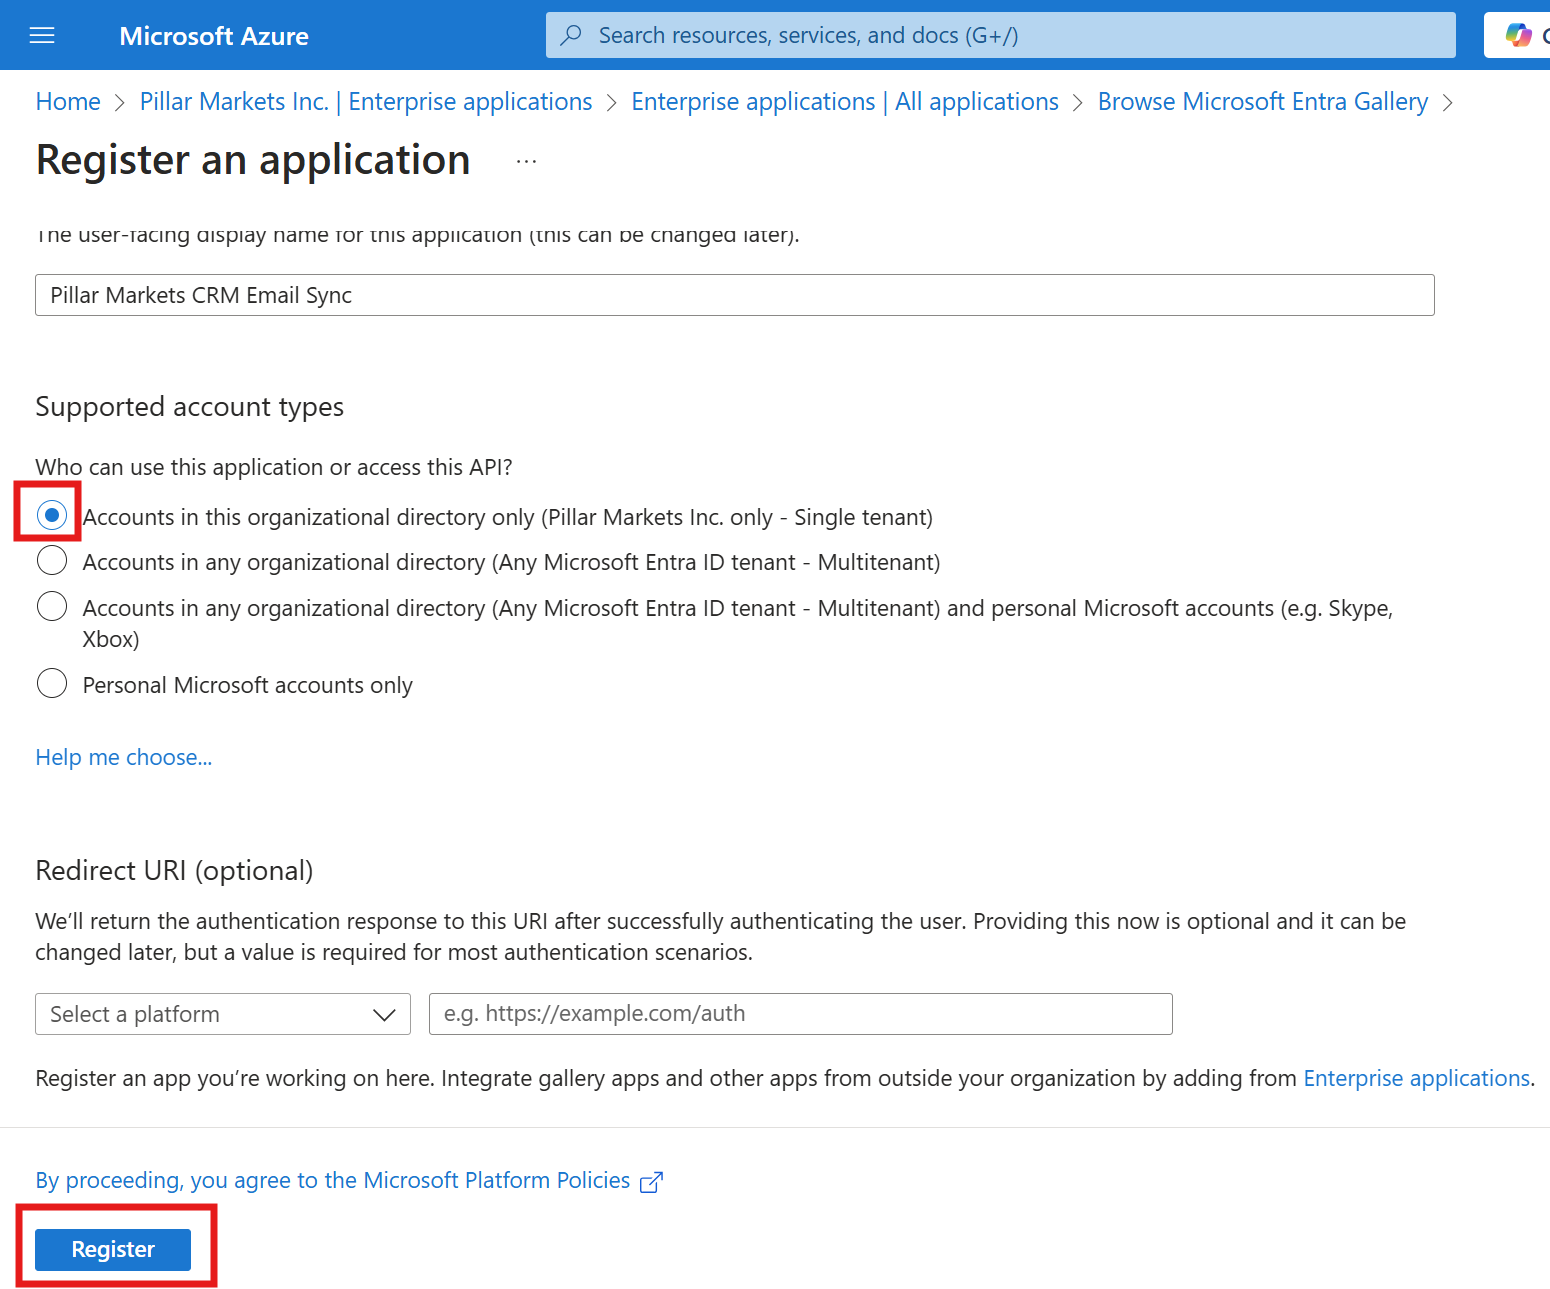Click the Microsoft Azure logo
1550x1289 pixels.
[x=213, y=35]
